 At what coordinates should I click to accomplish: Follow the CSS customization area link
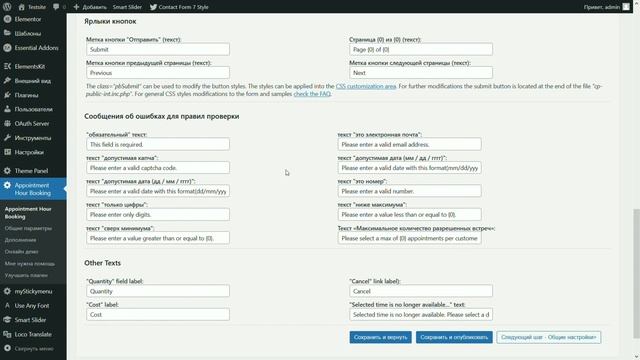[366, 86]
